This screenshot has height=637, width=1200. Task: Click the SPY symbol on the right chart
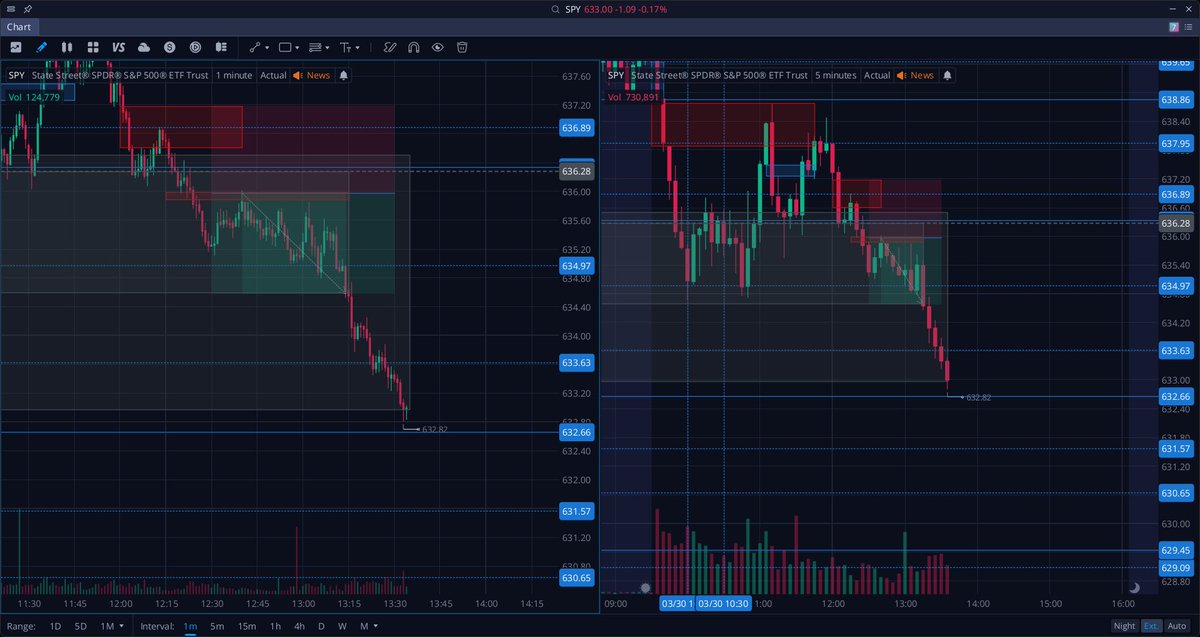pyautogui.click(x=617, y=75)
